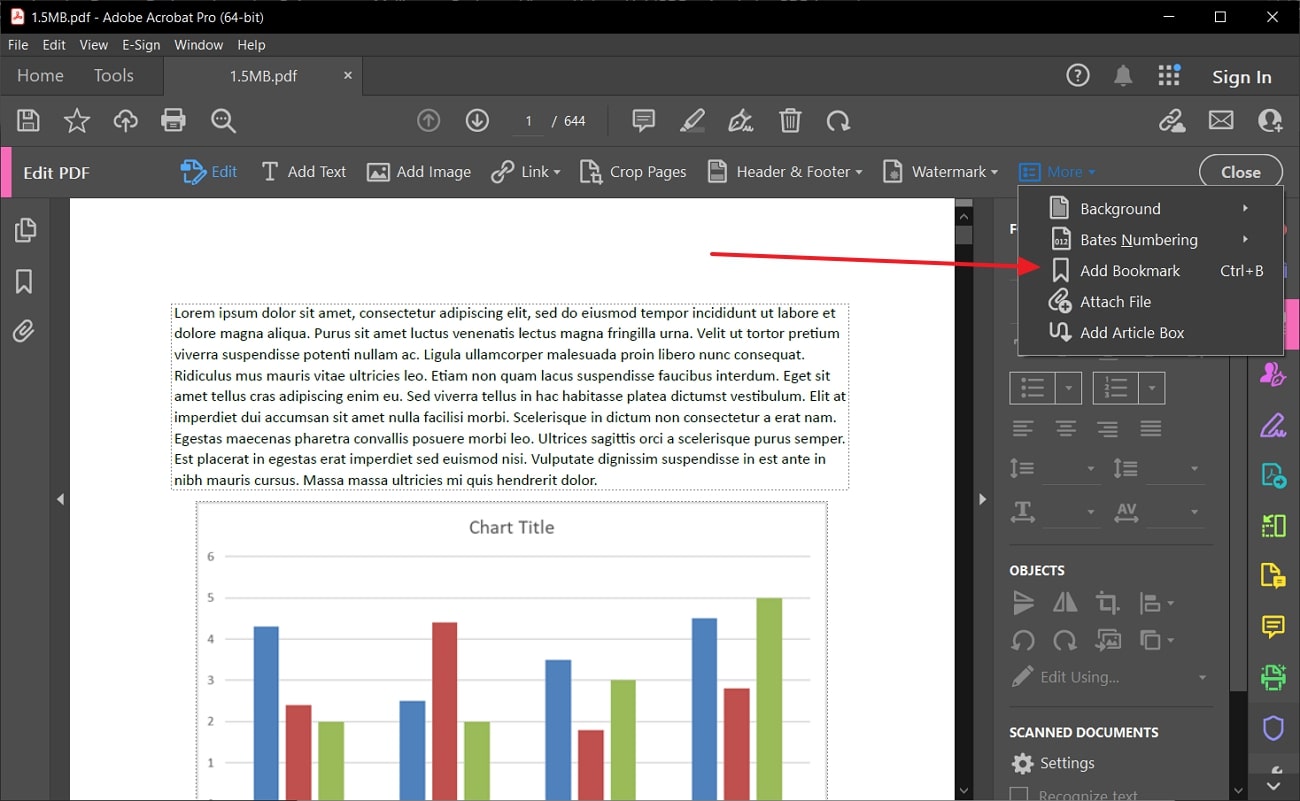The image size is (1300, 801).
Task: Open the Bookmarks panel in left sidebar
Action: (24, 282)
